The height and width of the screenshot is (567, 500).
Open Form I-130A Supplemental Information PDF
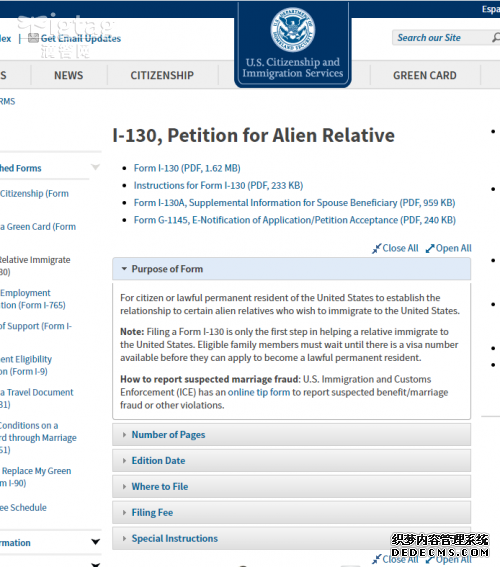[294, 203]
